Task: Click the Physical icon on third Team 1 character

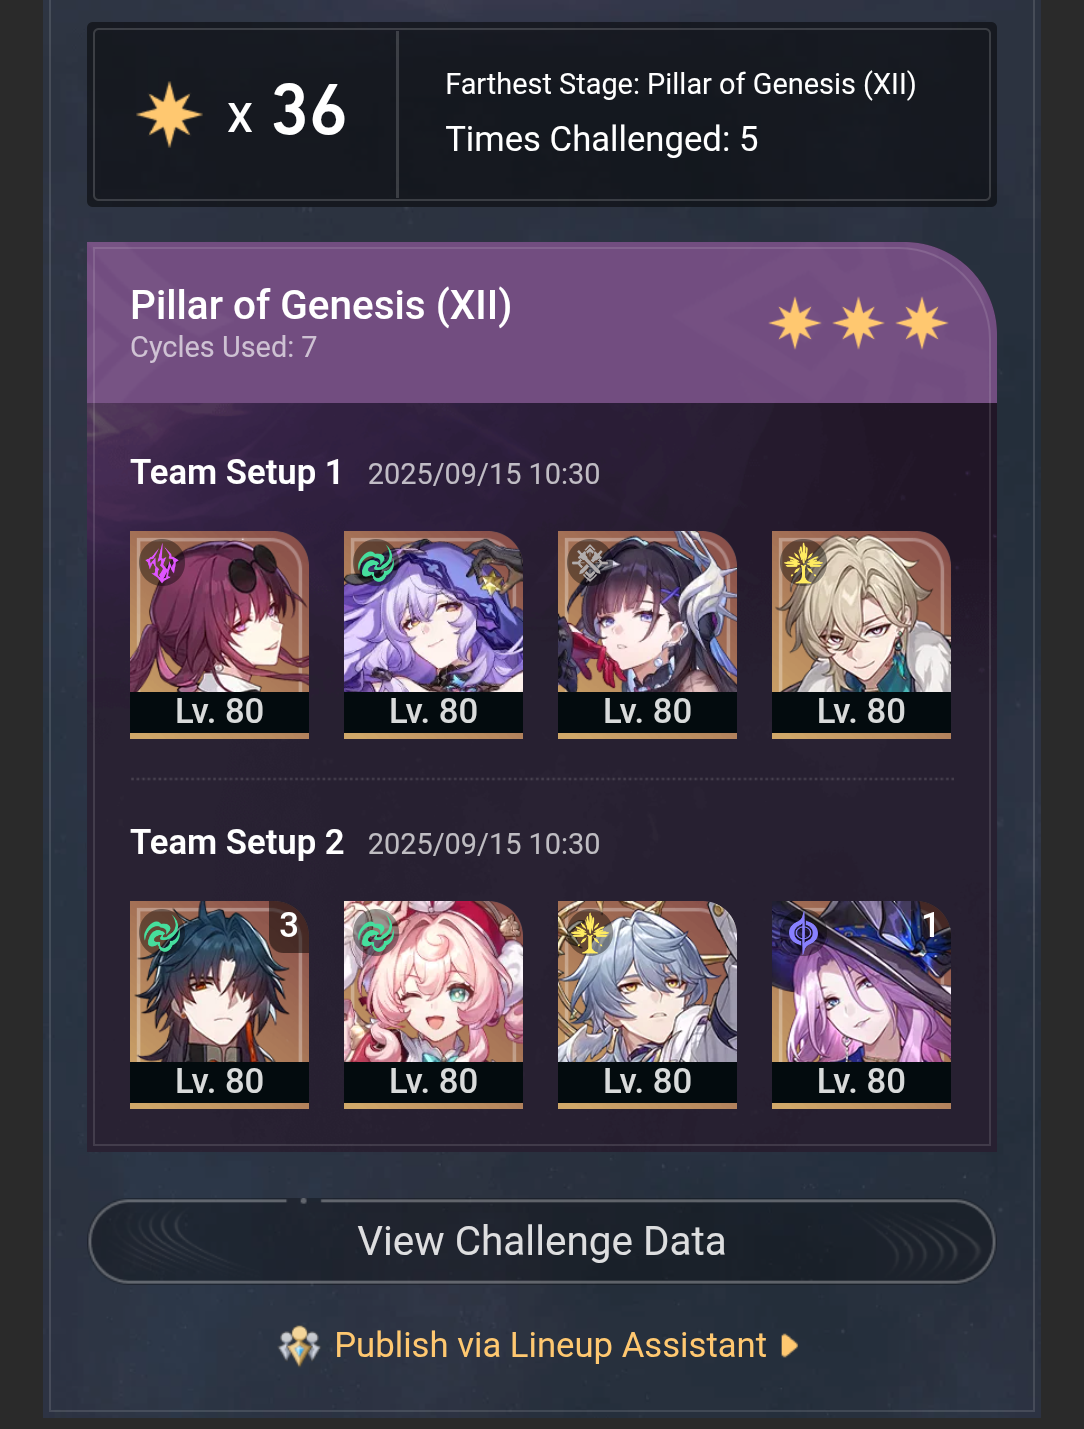Action: tap(590, 563)
